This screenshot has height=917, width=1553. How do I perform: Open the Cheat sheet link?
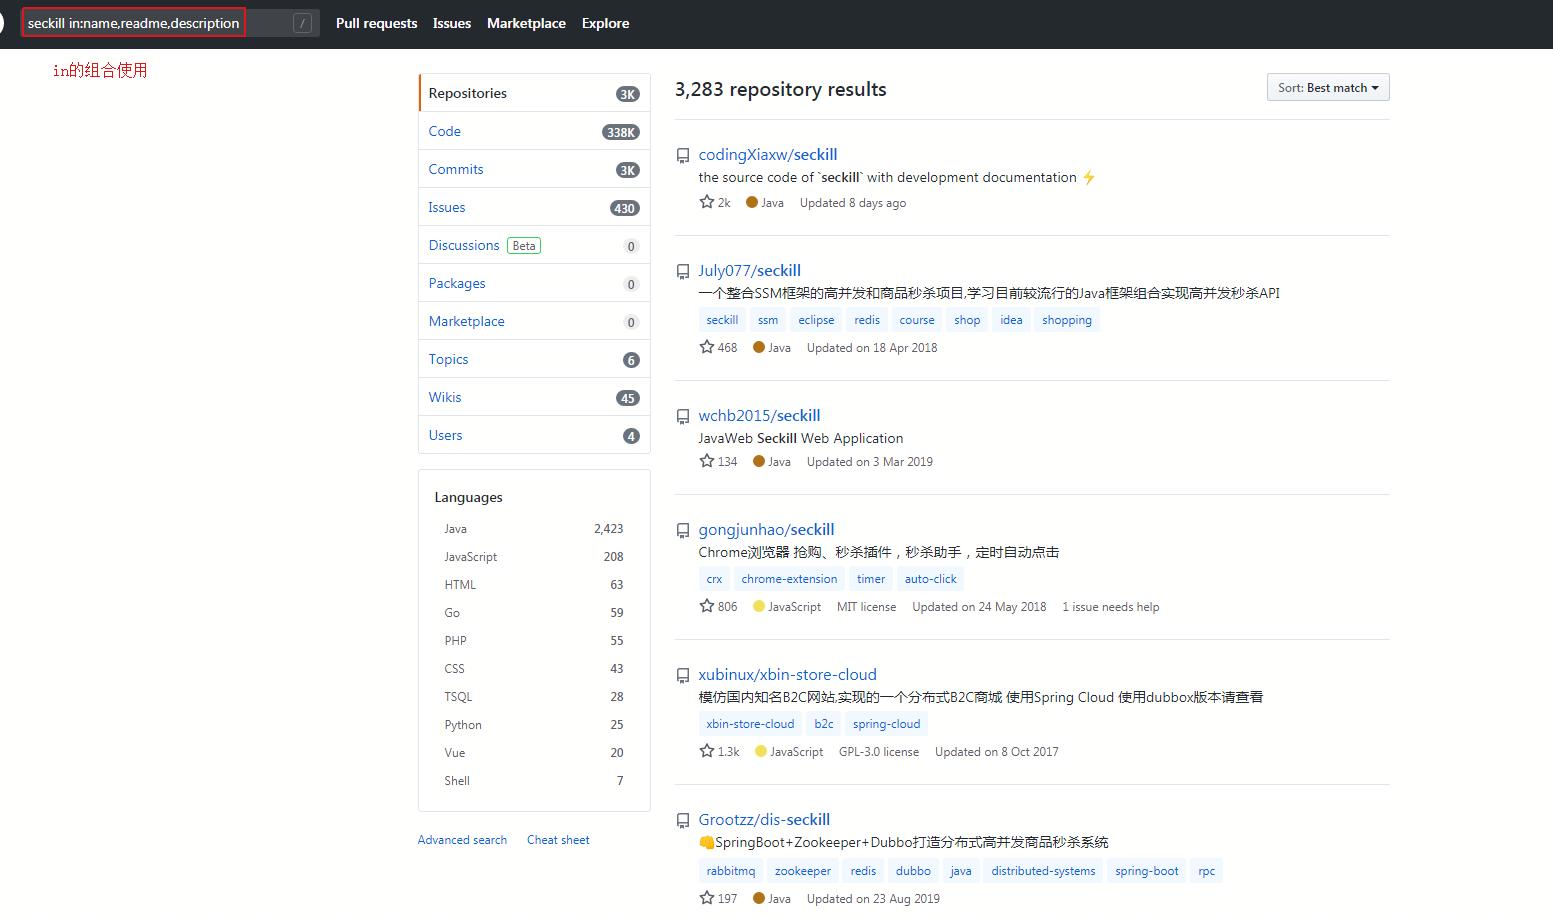point(558,840)
